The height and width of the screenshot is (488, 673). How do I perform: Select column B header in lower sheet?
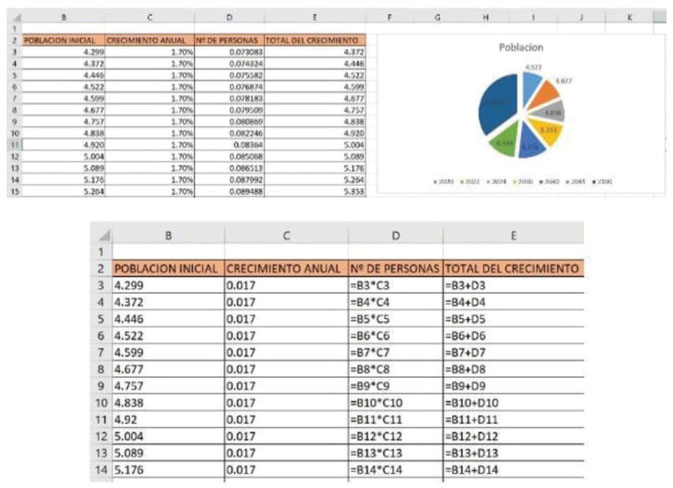point(167,235)
